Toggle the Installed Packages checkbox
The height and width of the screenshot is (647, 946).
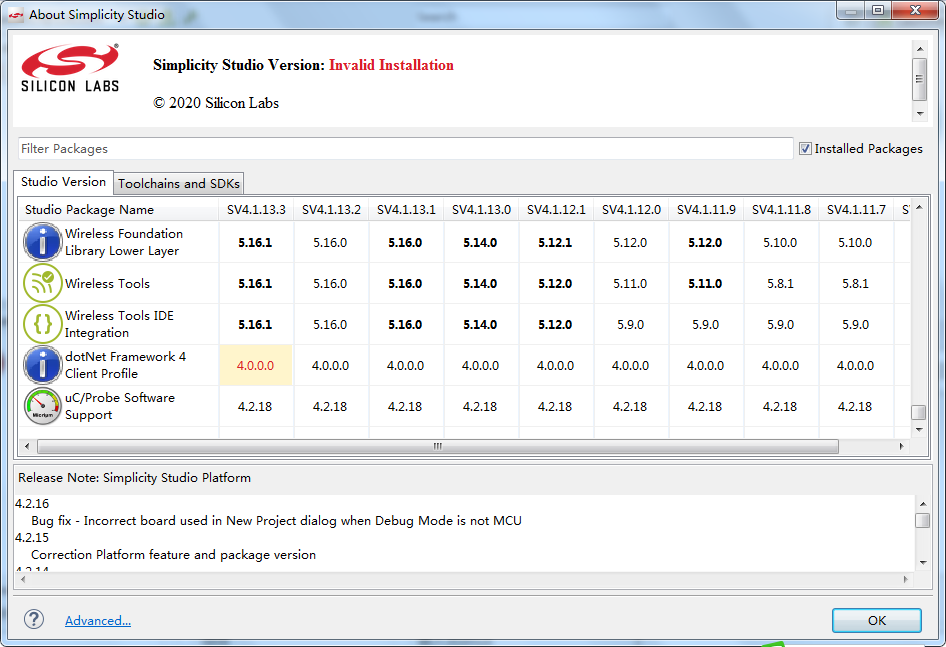tap(805, 148)
